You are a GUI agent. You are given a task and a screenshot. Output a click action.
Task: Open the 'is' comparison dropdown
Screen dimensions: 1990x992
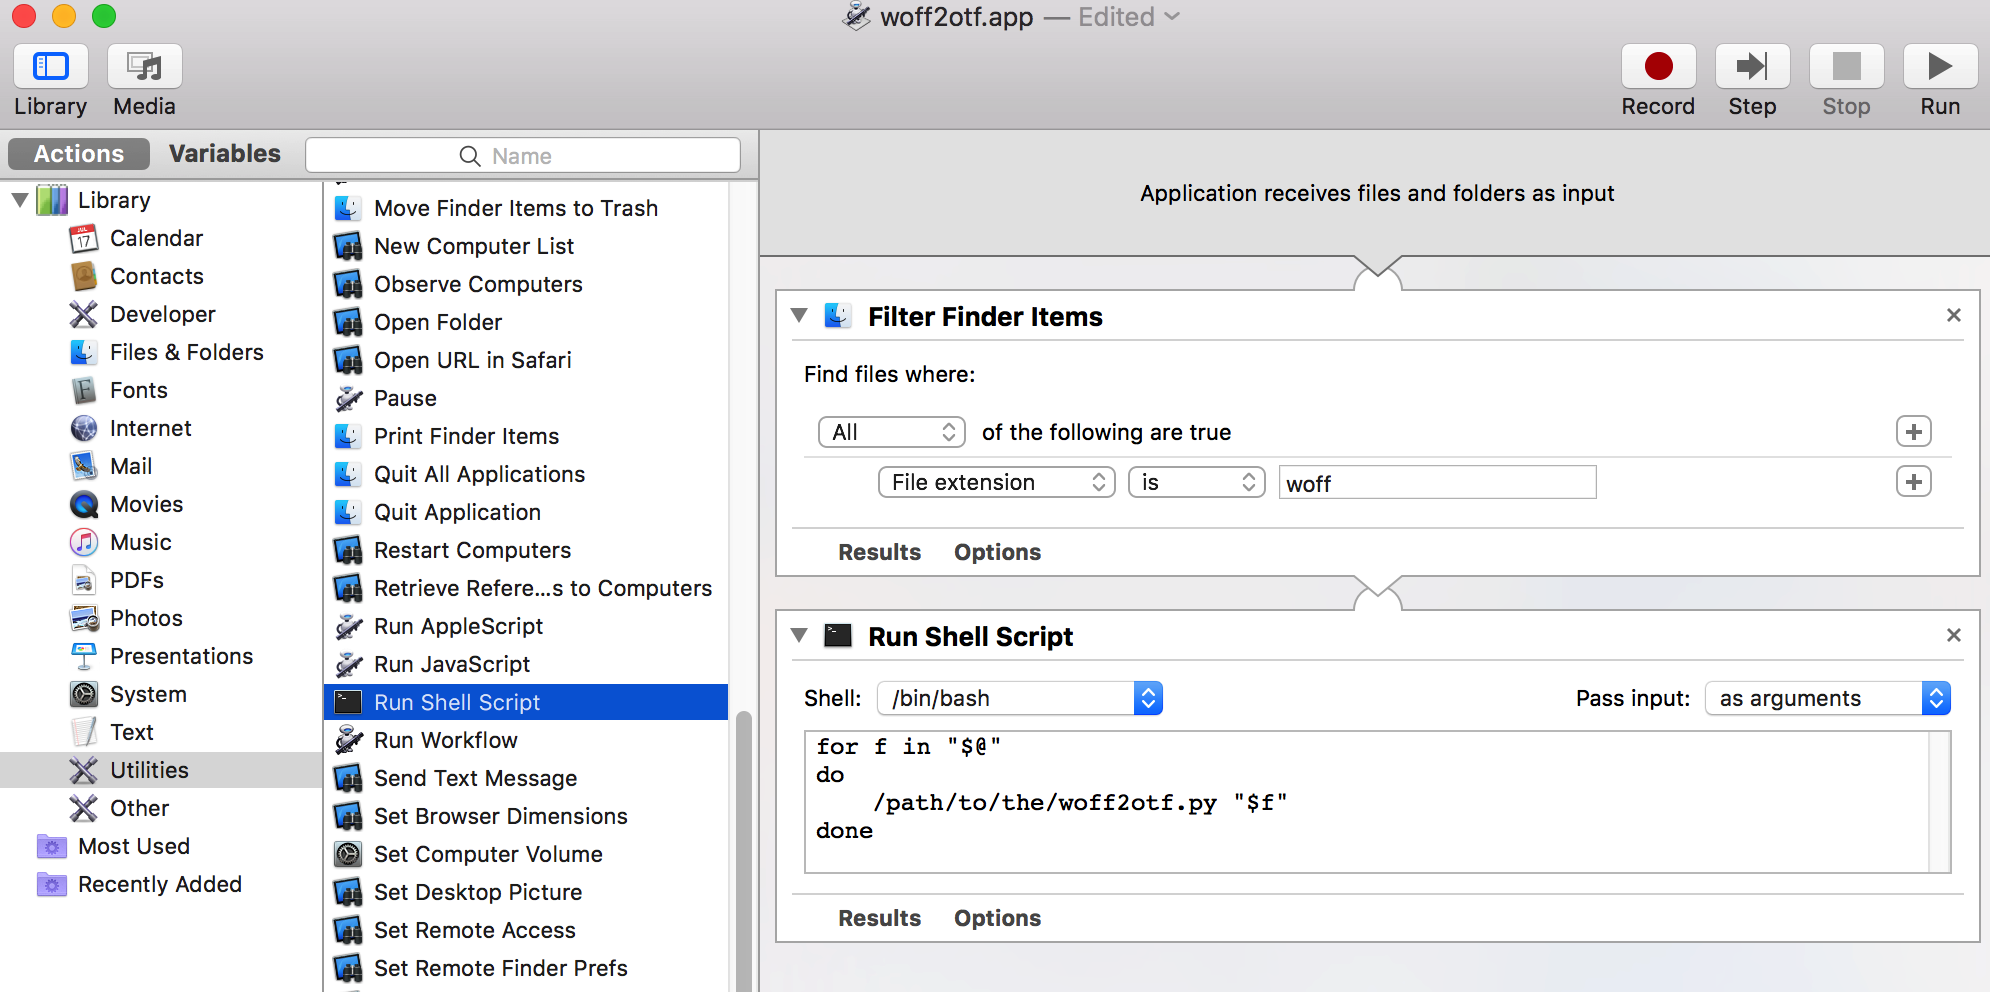pos(1197,482)
